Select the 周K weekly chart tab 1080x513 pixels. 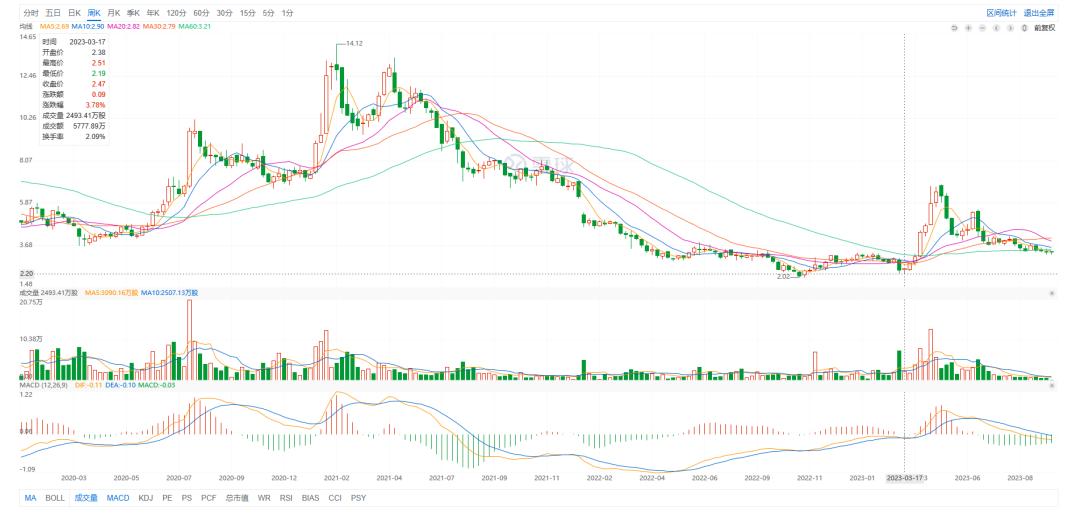pyautogui.click(x=94, y=13)
